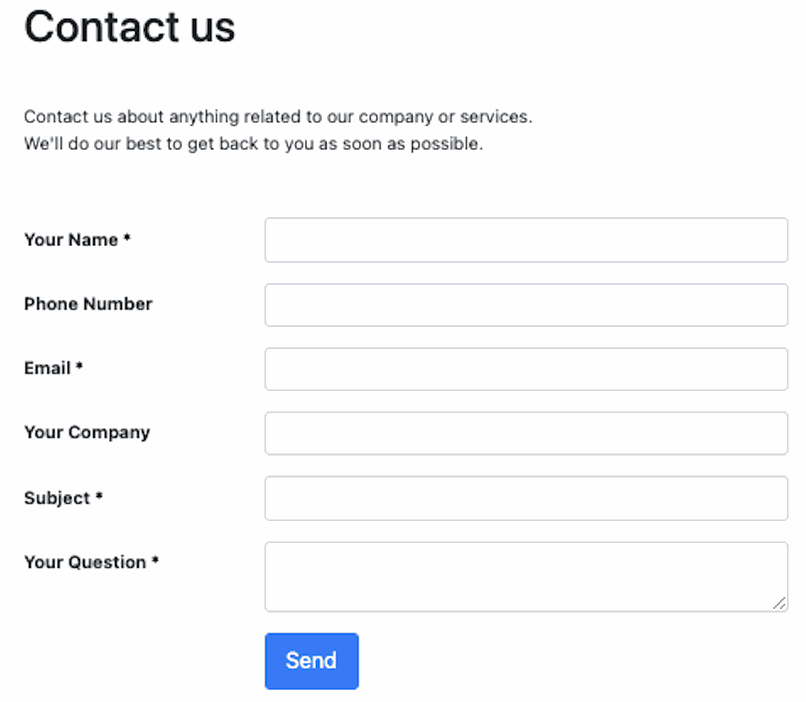Click the required asterisk next to Email
This screenshot has width=806, height=702.
pos(79,368)
